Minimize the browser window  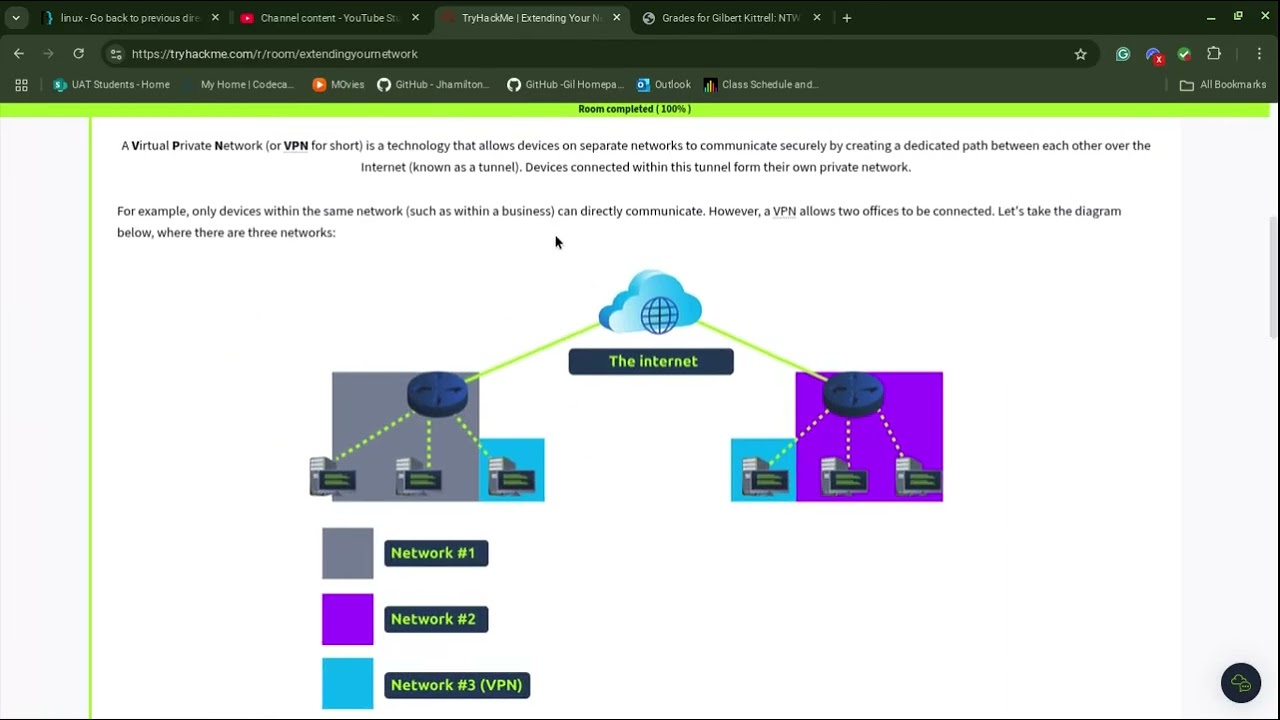click(1210, 18)
